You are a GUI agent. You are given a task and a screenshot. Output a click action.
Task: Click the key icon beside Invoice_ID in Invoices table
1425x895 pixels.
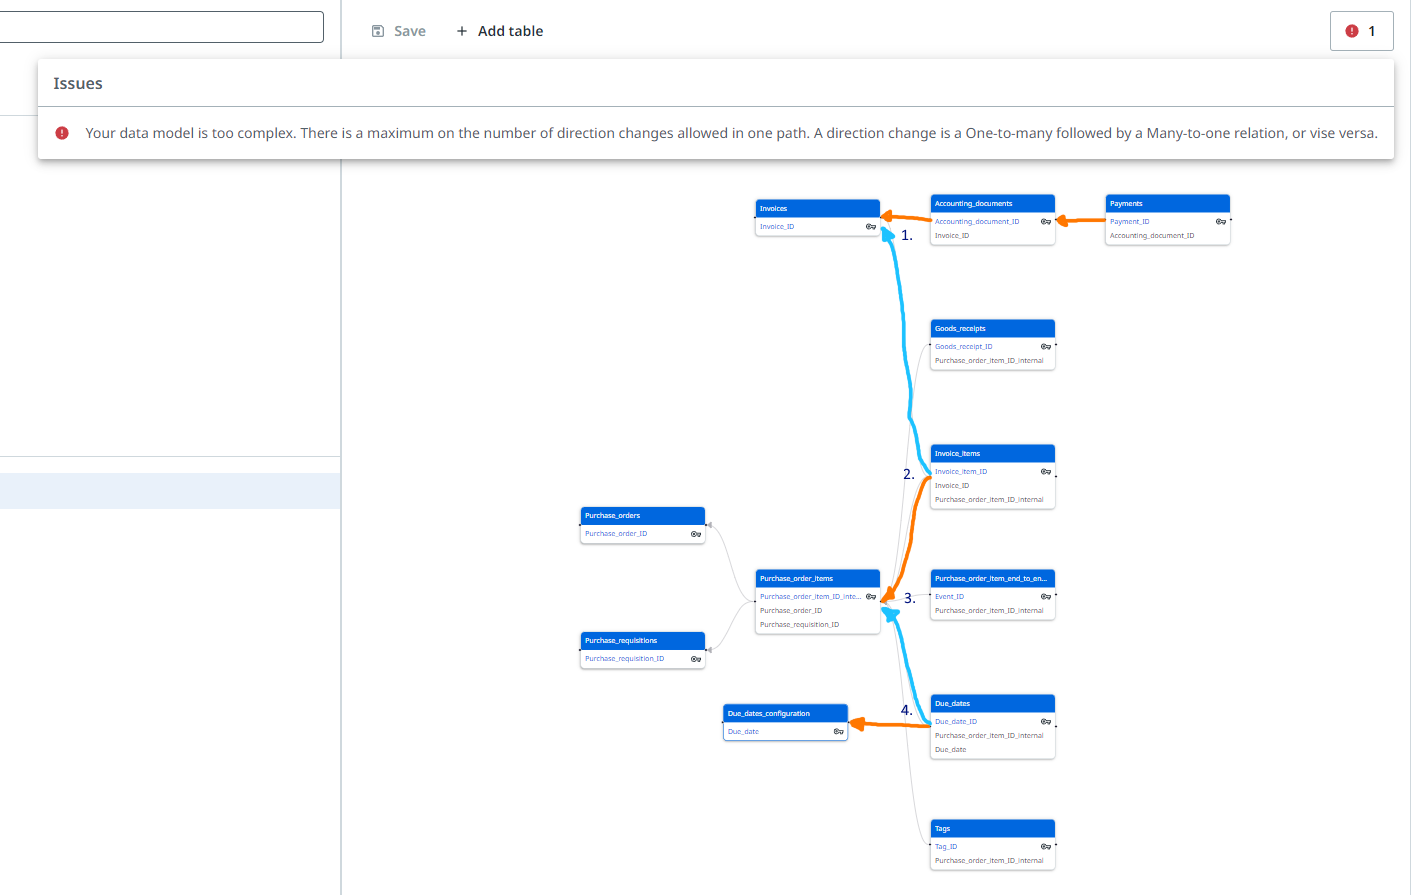point(870,227)
